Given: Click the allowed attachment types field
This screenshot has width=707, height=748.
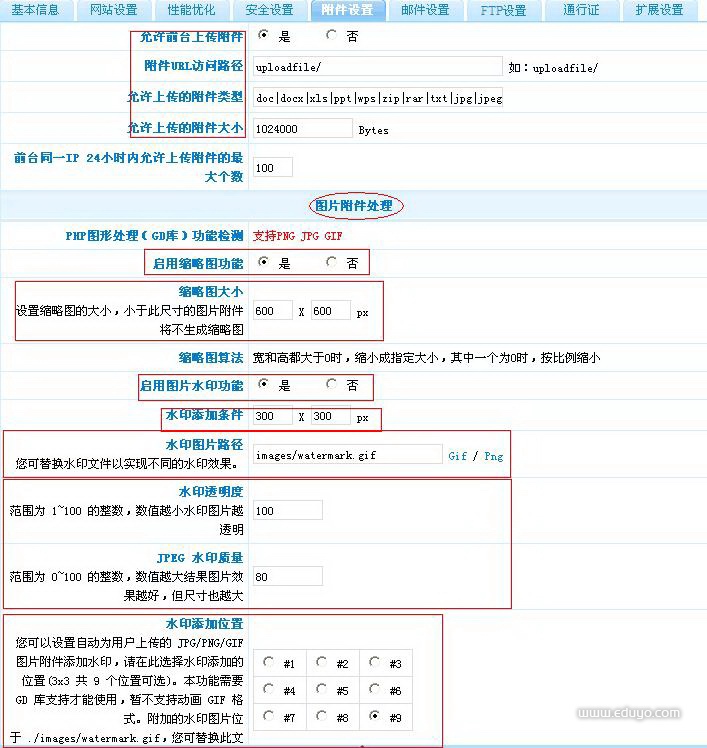Looking at the screenshot, I should (376, 98).
